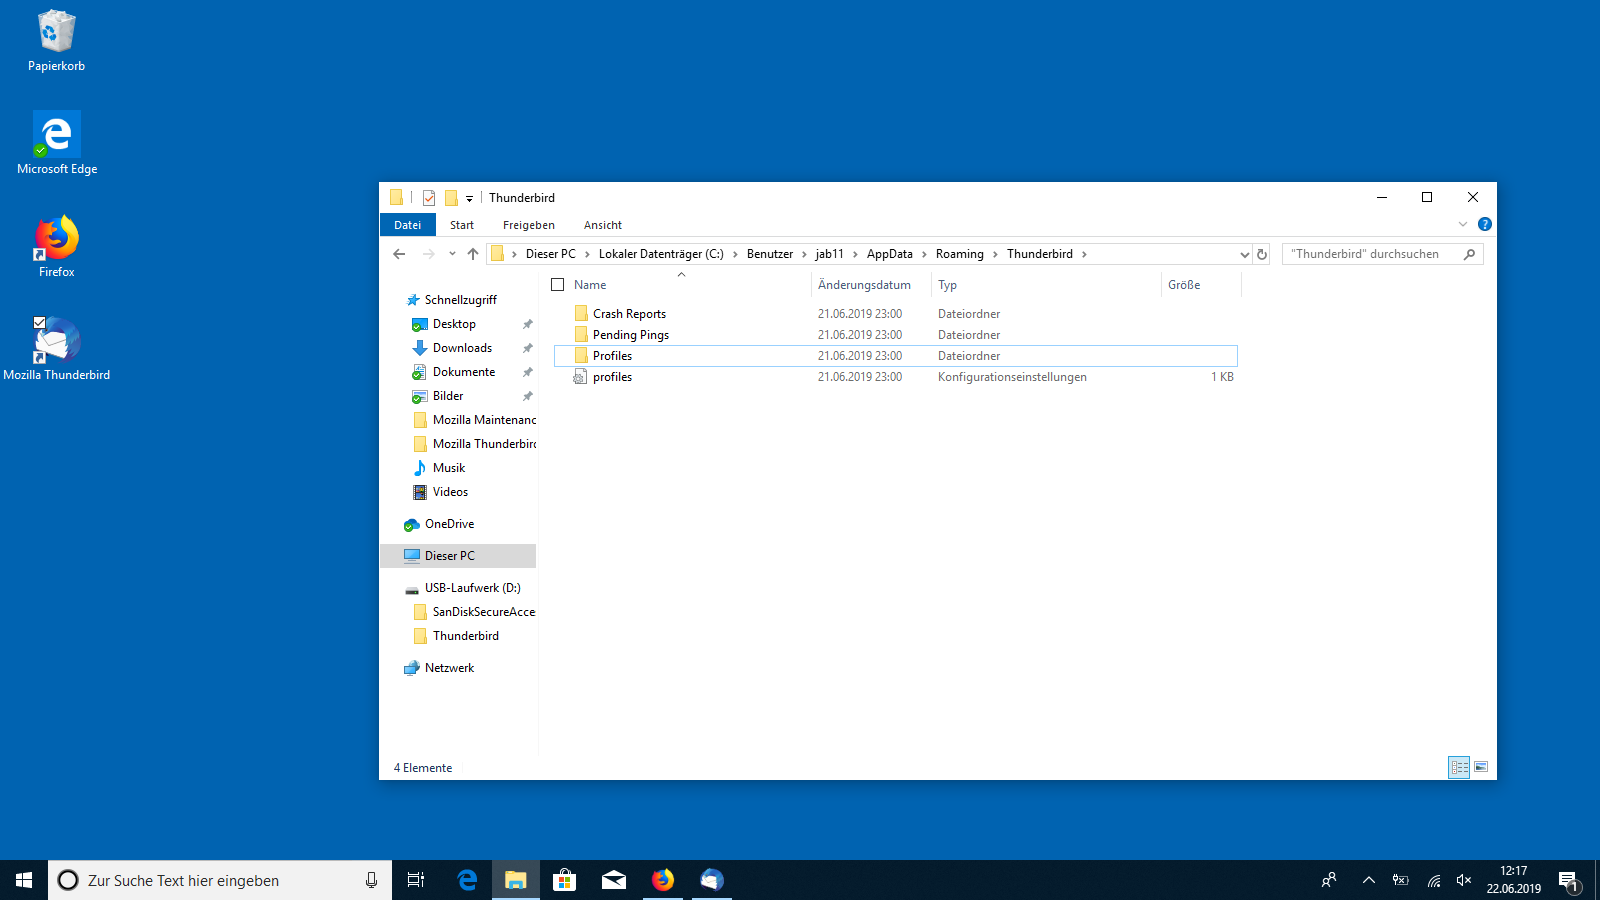This screenshot has width=1600, height=900.
Task: Unpin Downloads from quick access
Action: click(527, 348)
